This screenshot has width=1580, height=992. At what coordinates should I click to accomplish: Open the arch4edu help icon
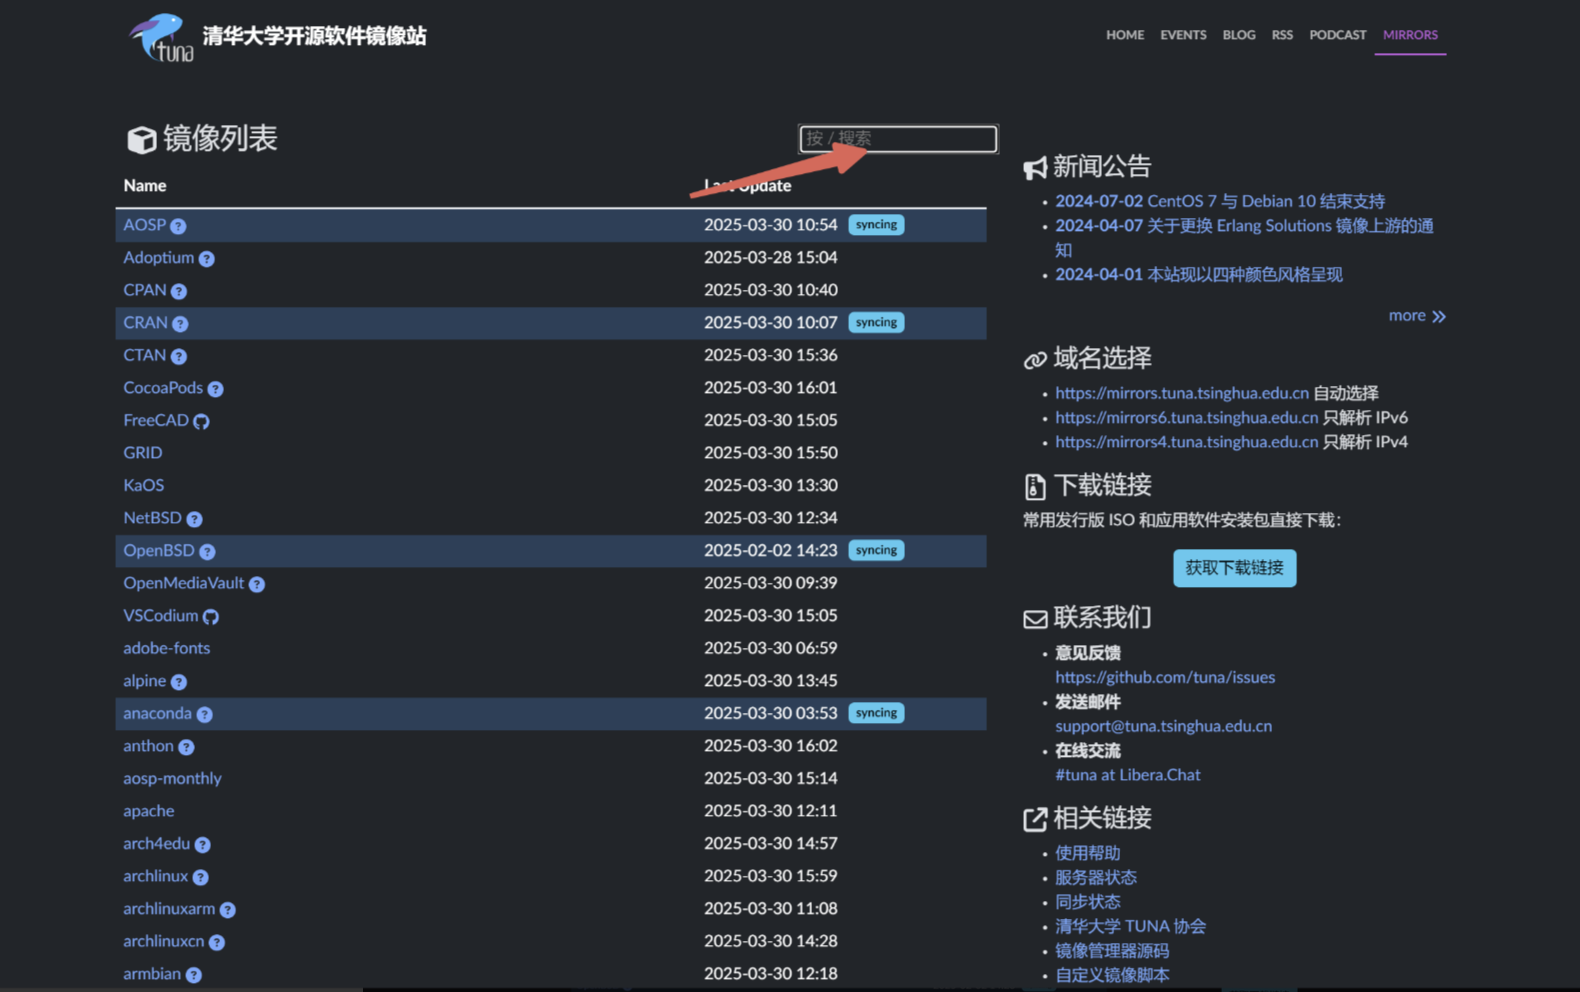(202, 845)
